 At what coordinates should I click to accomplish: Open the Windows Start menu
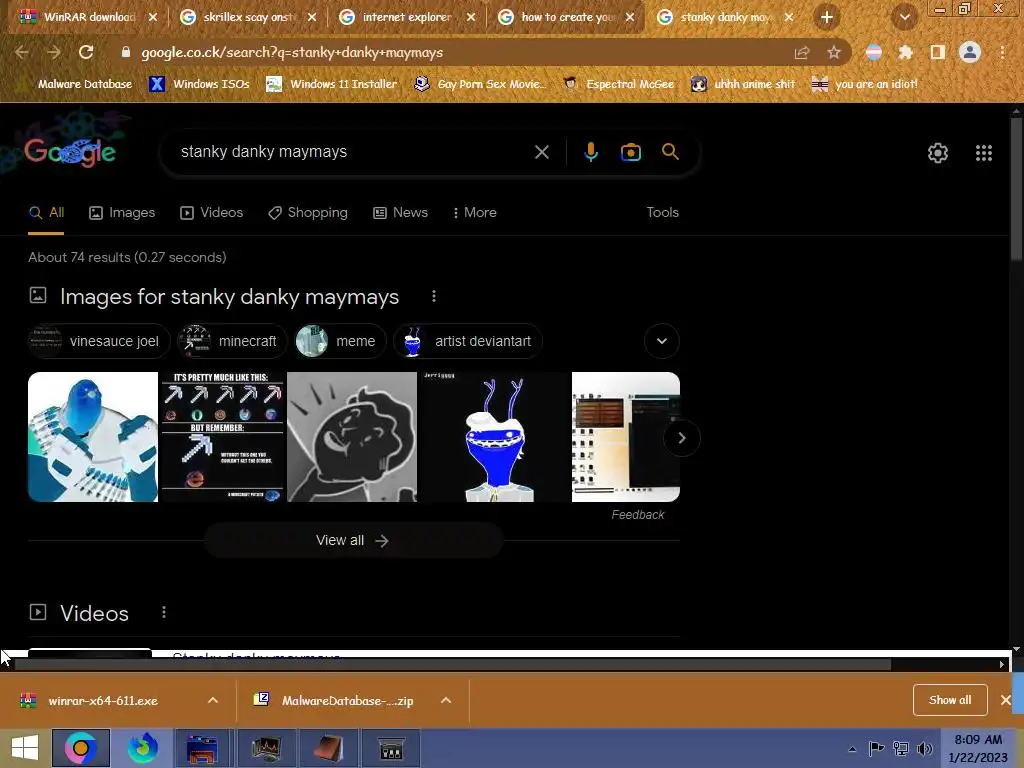coord(24,748)
